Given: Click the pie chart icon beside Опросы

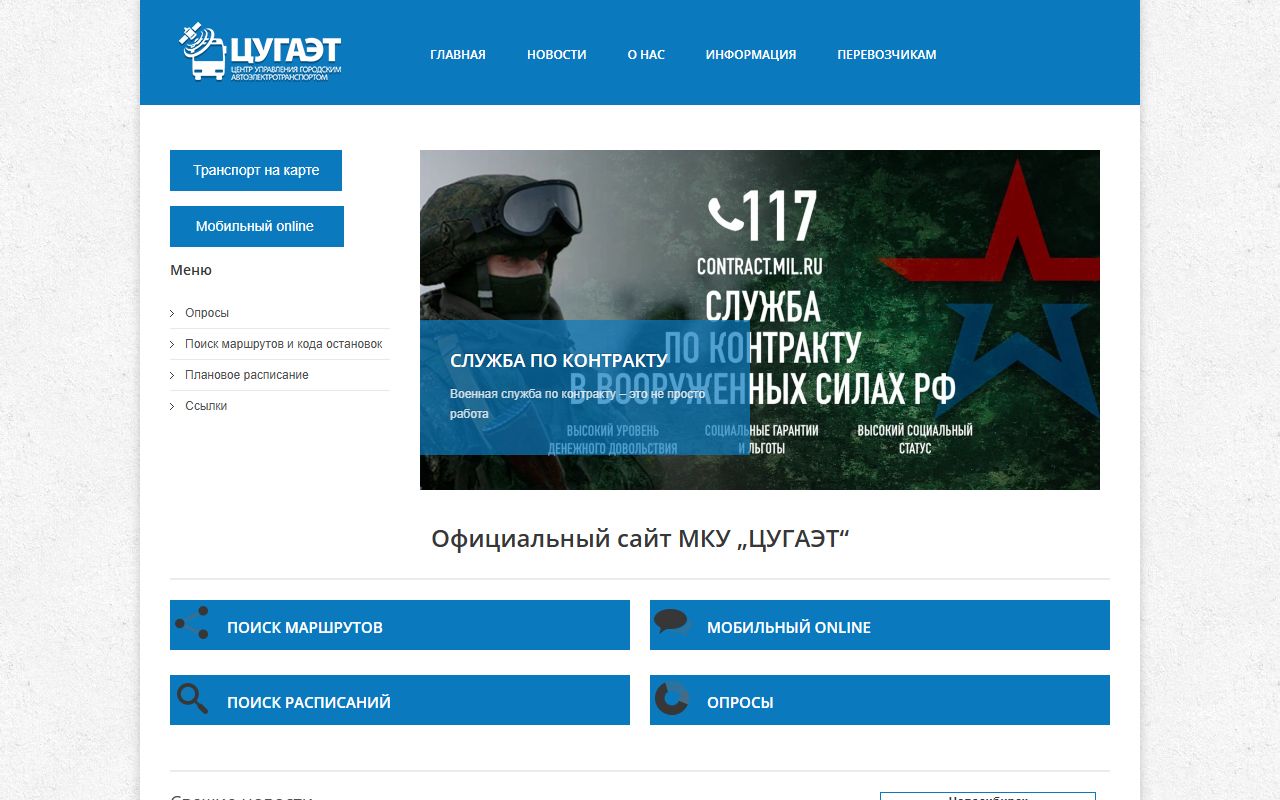Looking at the screenshot, I should (x=672, y=698).
